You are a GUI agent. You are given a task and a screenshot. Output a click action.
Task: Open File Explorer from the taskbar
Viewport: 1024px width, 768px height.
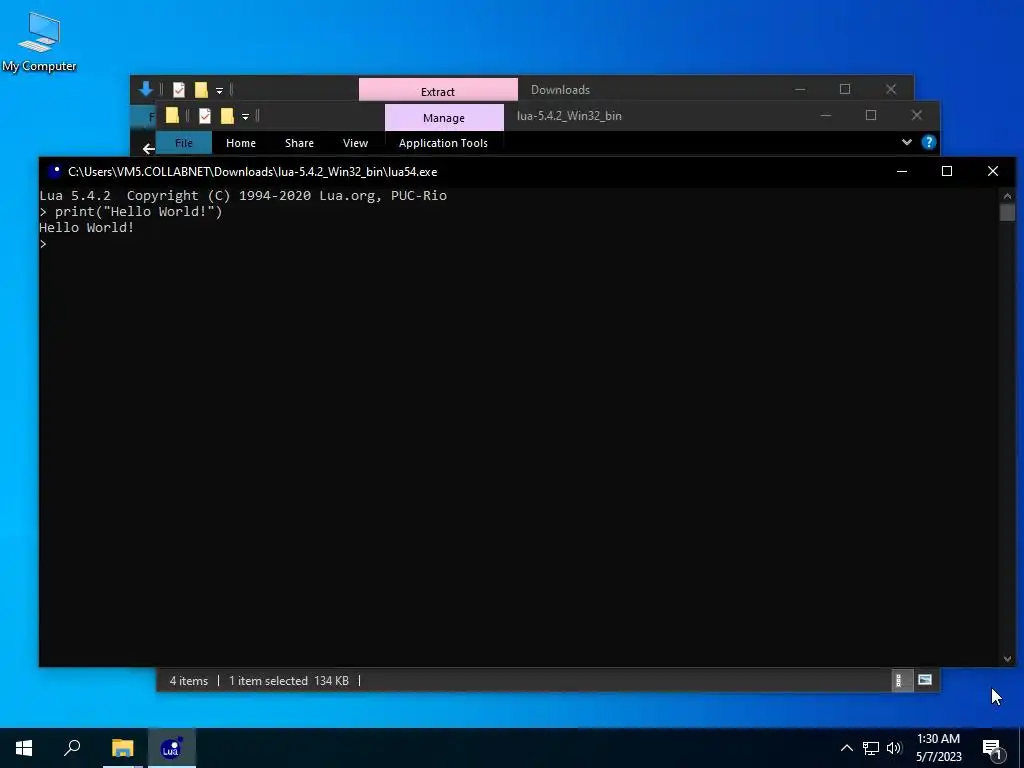coord(122,748)
